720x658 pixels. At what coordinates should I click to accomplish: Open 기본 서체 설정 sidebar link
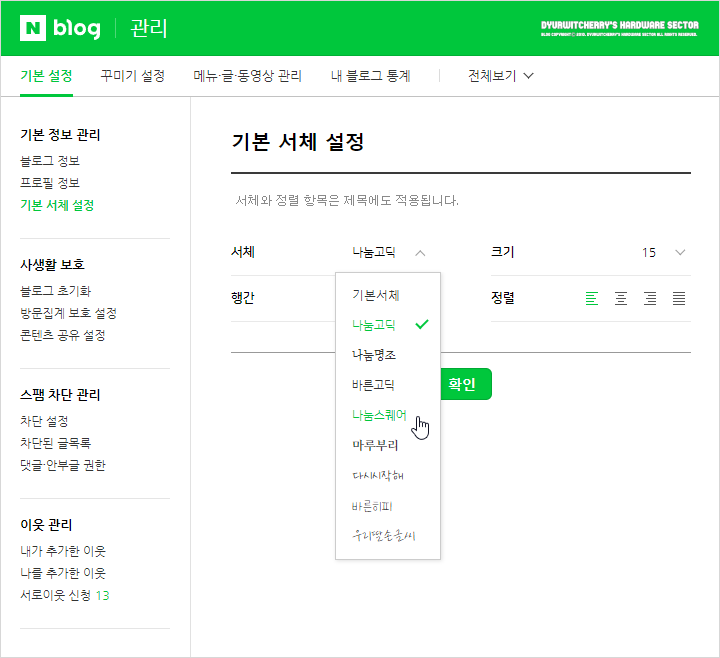click(x=57, y=205)
